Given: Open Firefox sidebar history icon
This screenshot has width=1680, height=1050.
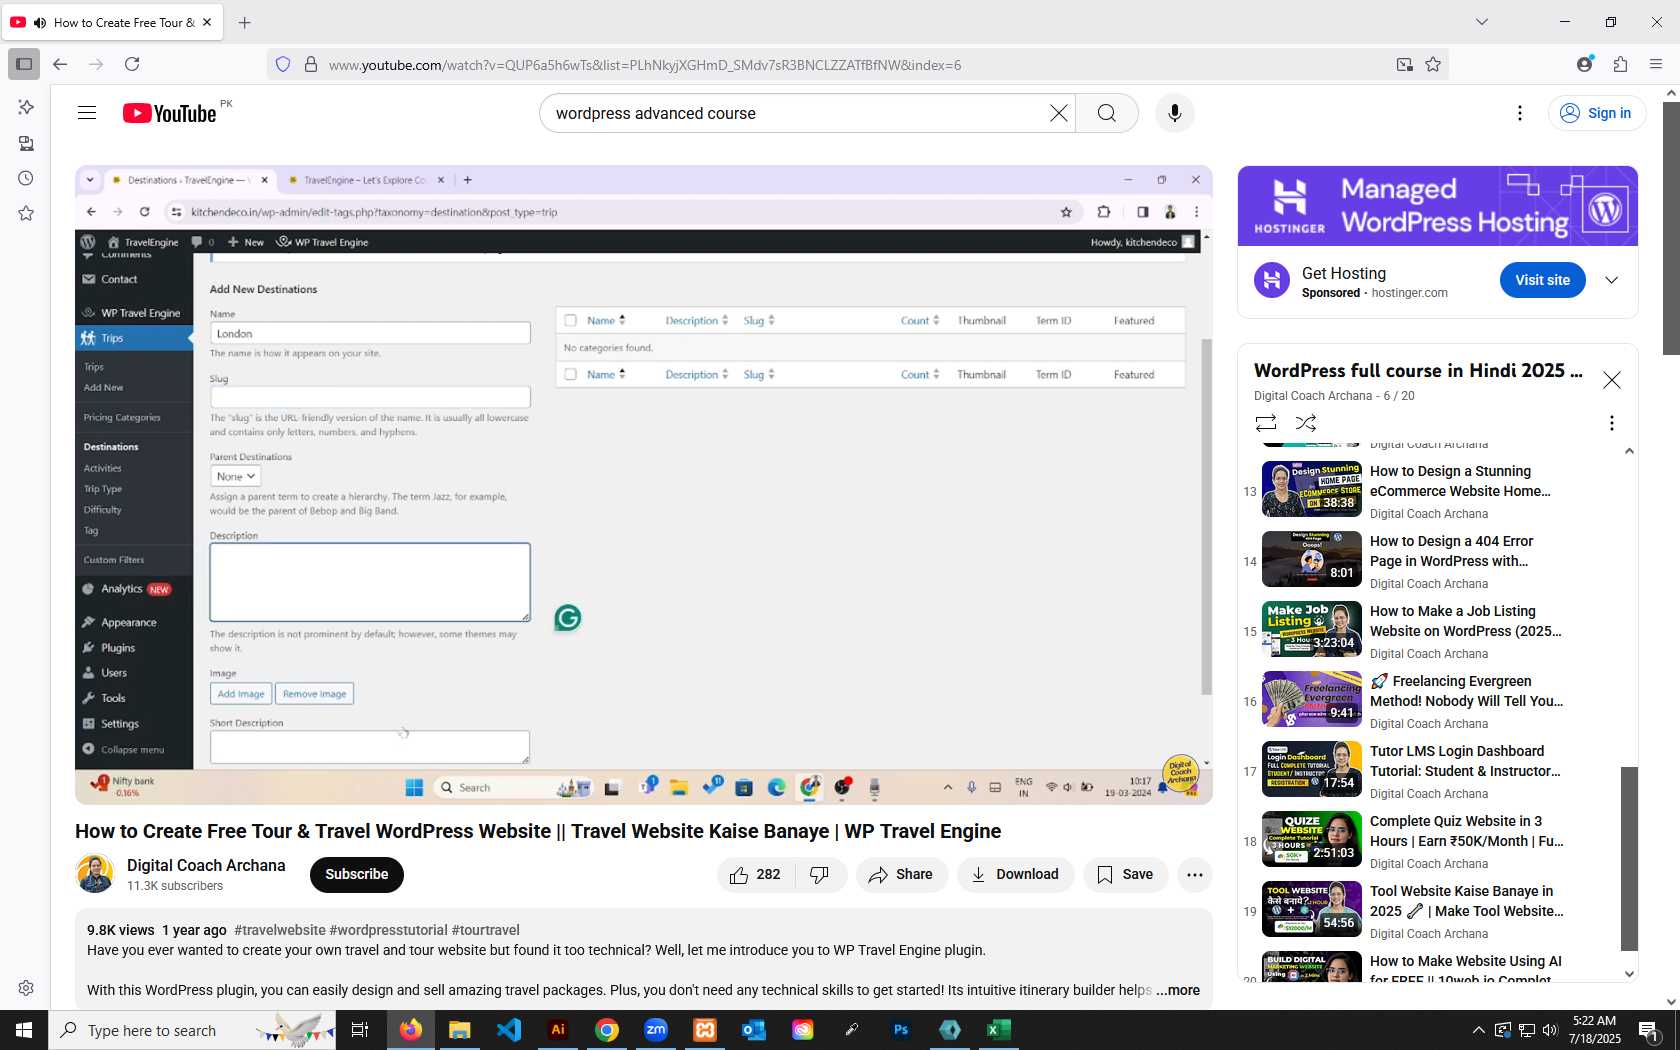Looking at the screenshot, I should 26,179.
